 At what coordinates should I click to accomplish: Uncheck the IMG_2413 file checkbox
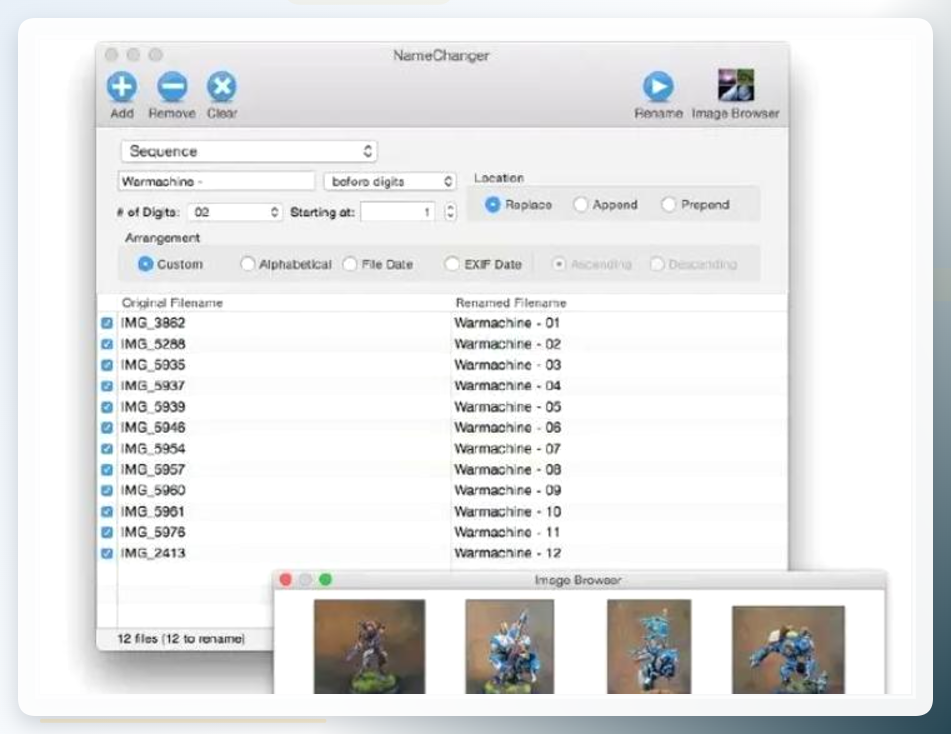[x=107, y=553]
